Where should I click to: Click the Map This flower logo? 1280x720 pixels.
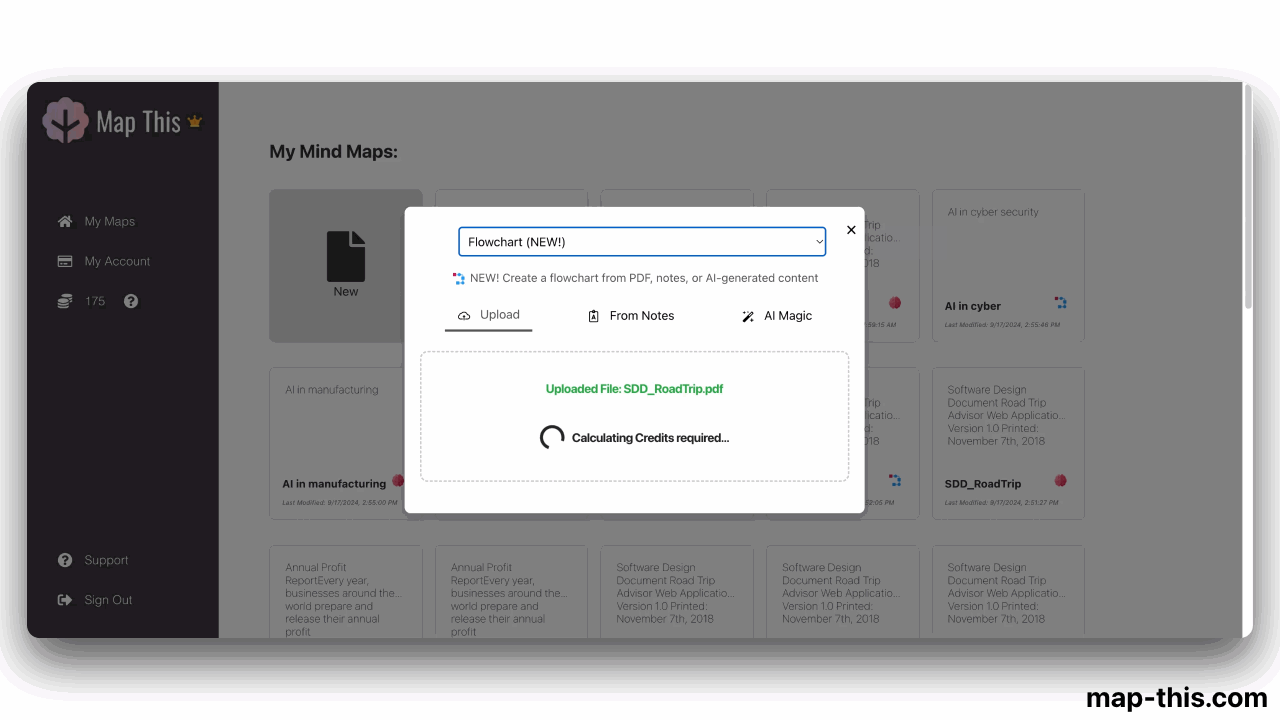click(x=65, y=121)
